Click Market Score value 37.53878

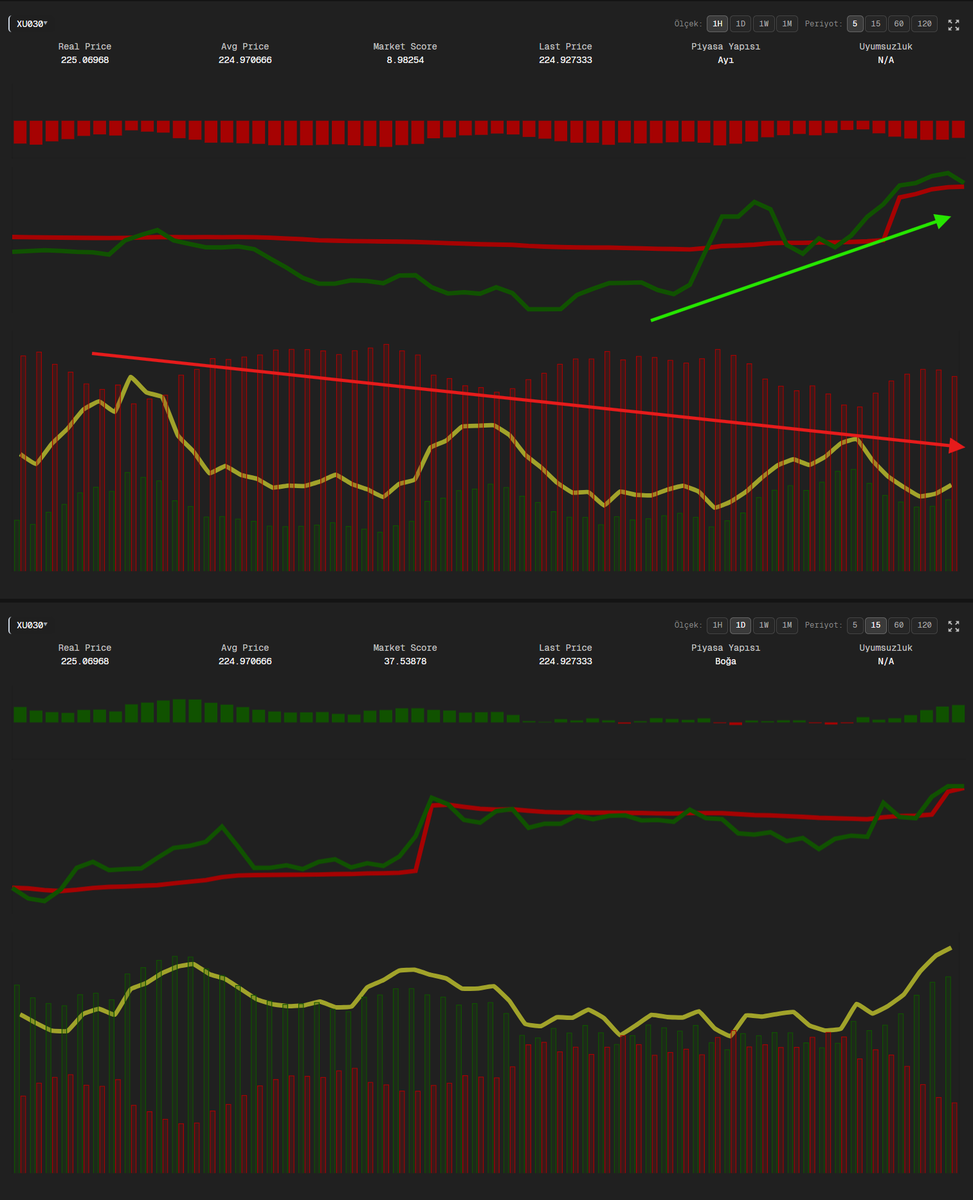405,662
